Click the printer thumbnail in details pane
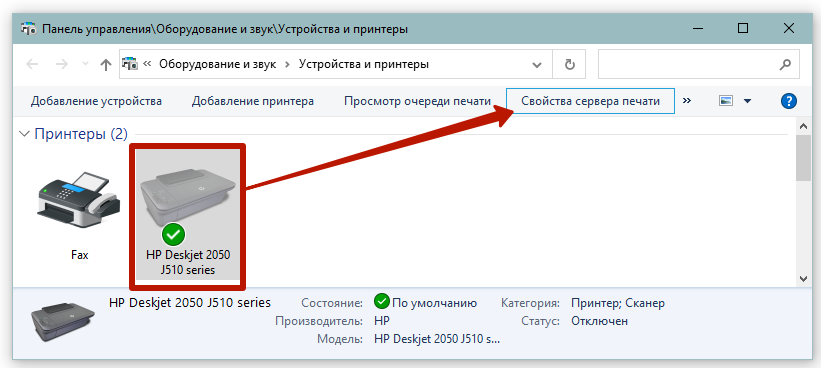Viewport: 821px width, 368px height. 63,322
